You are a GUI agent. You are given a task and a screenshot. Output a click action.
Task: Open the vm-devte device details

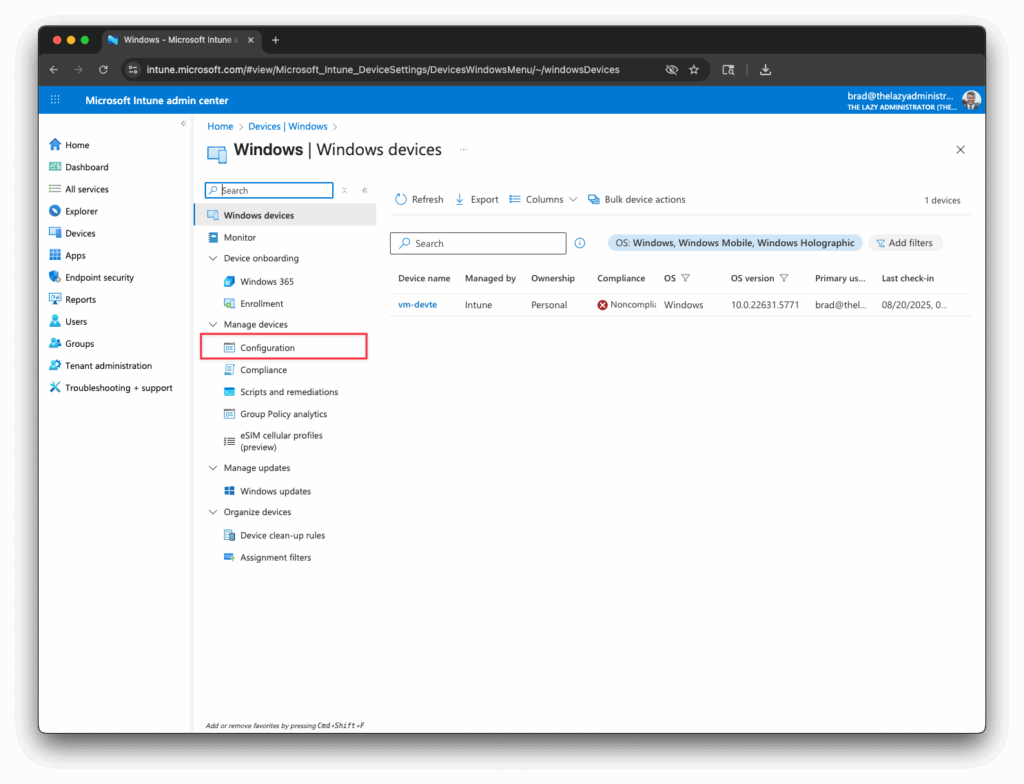(417, 304)
